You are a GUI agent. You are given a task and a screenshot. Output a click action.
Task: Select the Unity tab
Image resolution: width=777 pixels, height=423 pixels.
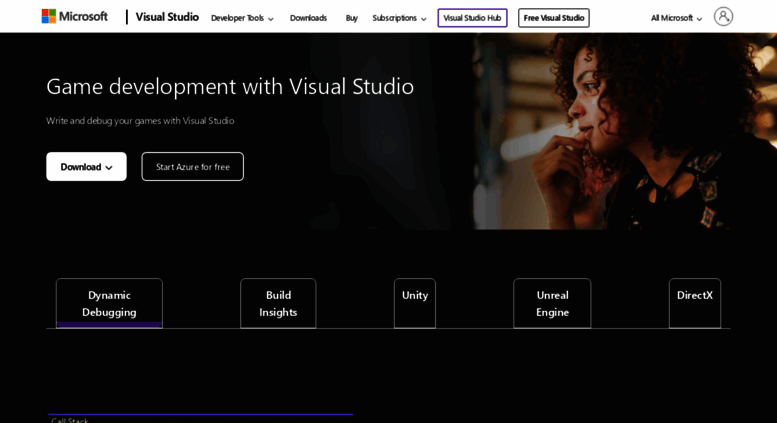coord(415,303)
